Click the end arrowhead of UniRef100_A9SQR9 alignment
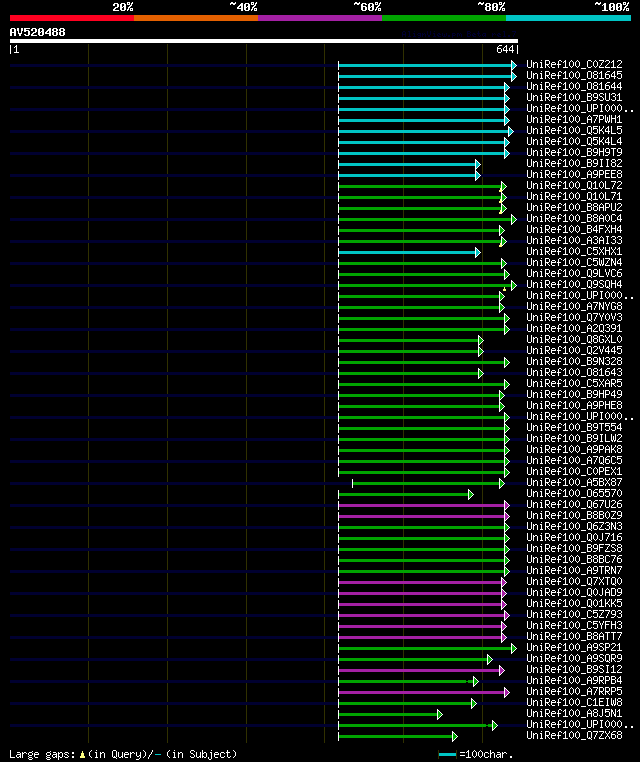The image size is (640, 762). pos(489,659)
